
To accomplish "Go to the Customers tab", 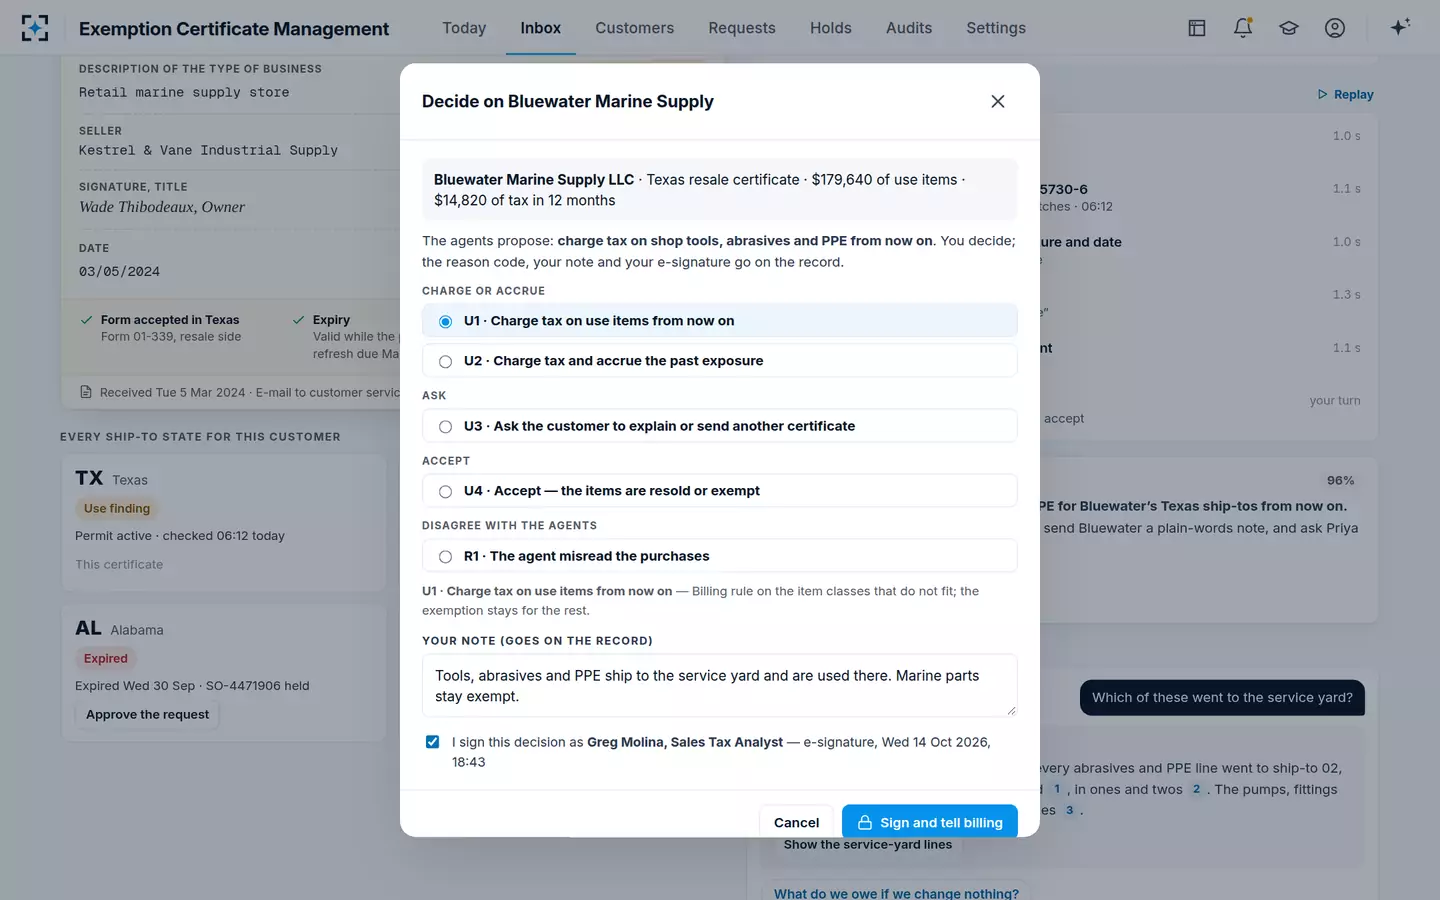I will pyautogui.click(x=635, y=28).
